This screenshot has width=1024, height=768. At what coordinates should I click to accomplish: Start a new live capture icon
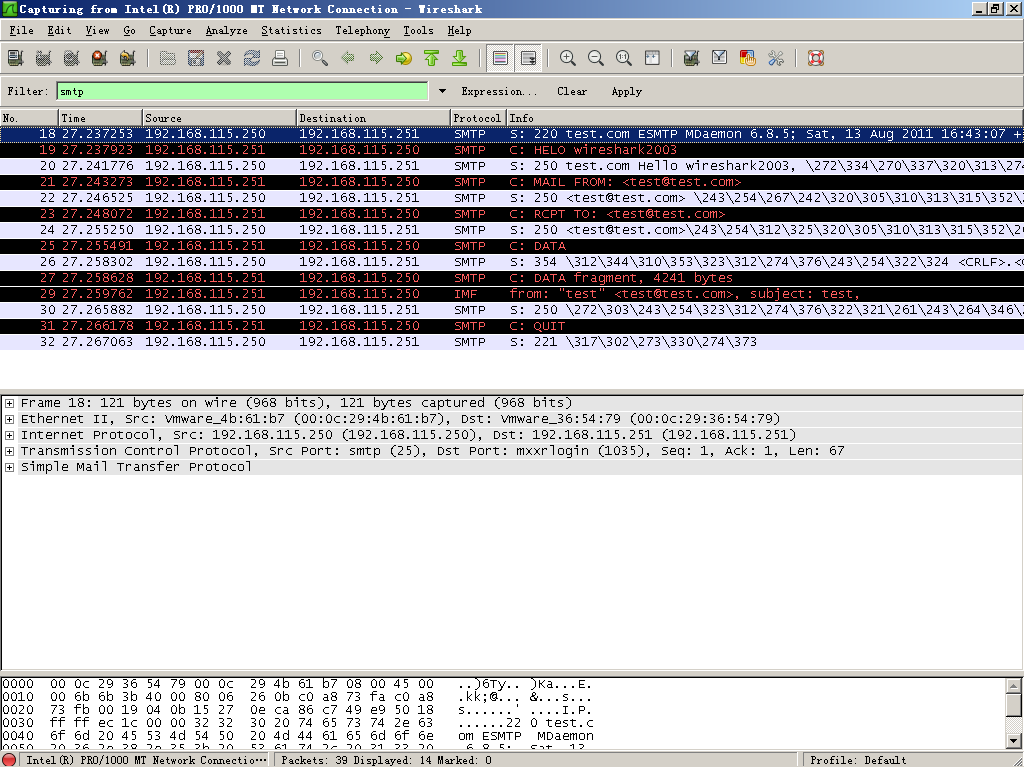coord(72,58)
